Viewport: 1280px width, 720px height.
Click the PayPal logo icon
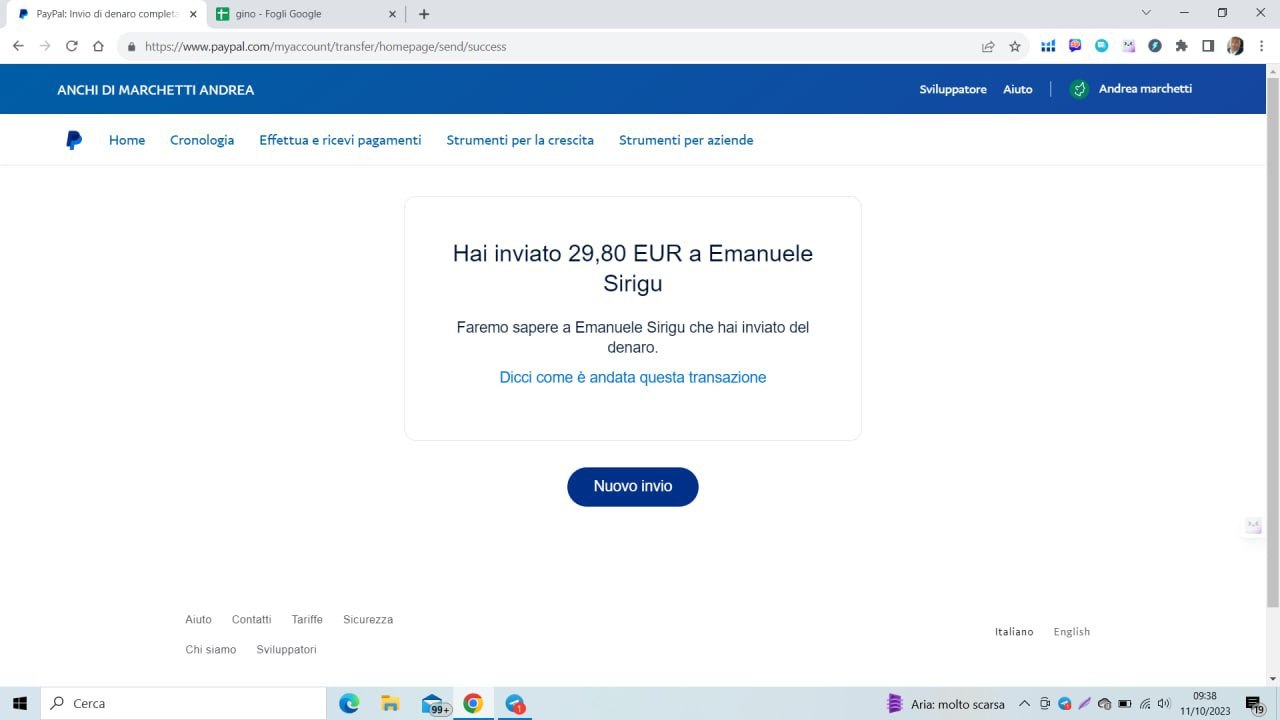pyautogui.click(x=74, y=140)
